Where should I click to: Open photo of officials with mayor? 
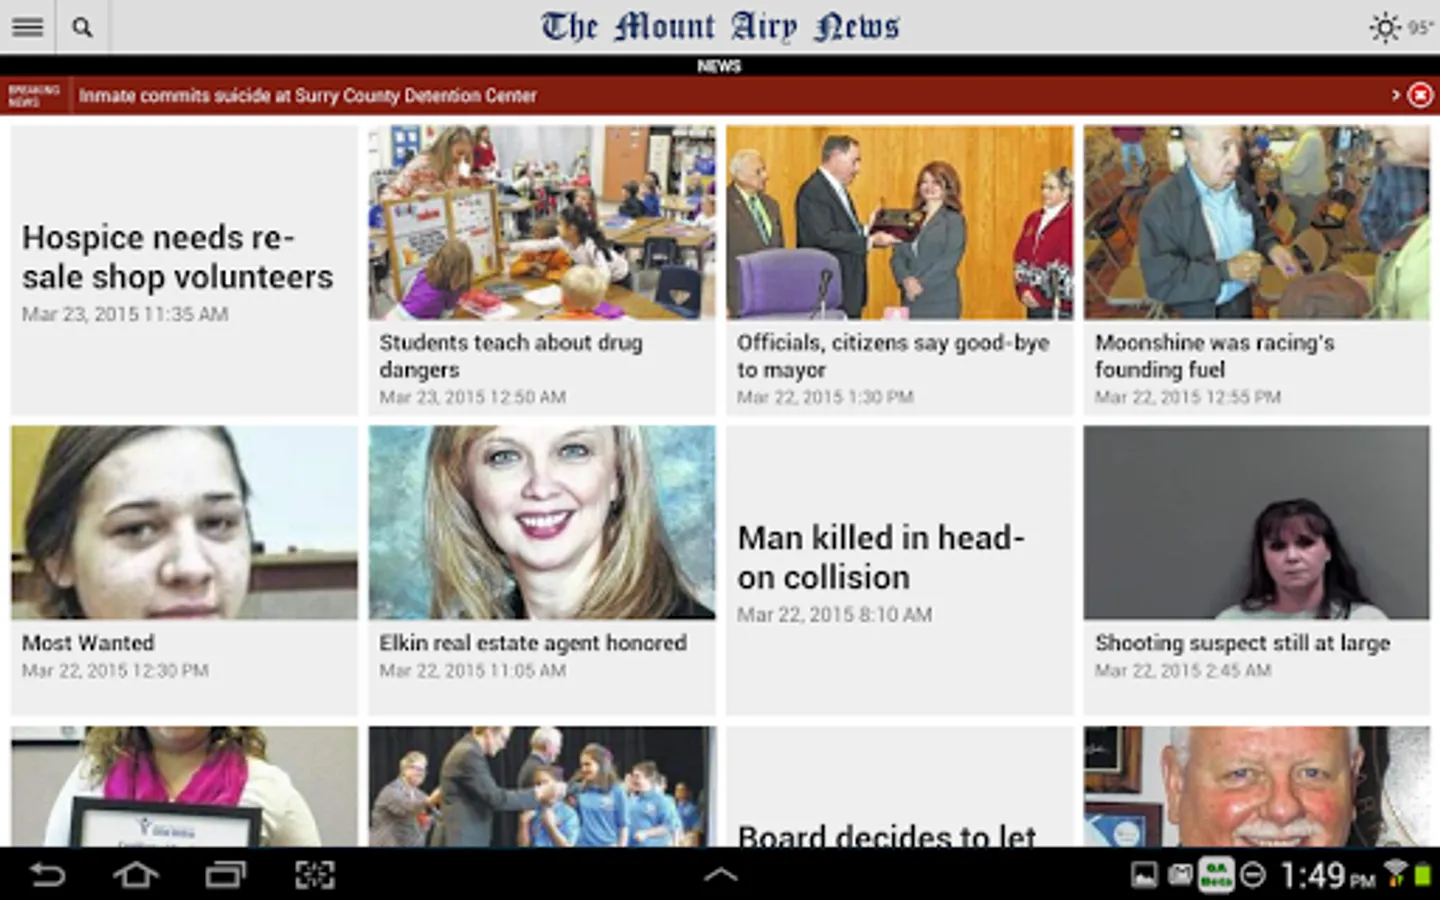pos(900,222)
